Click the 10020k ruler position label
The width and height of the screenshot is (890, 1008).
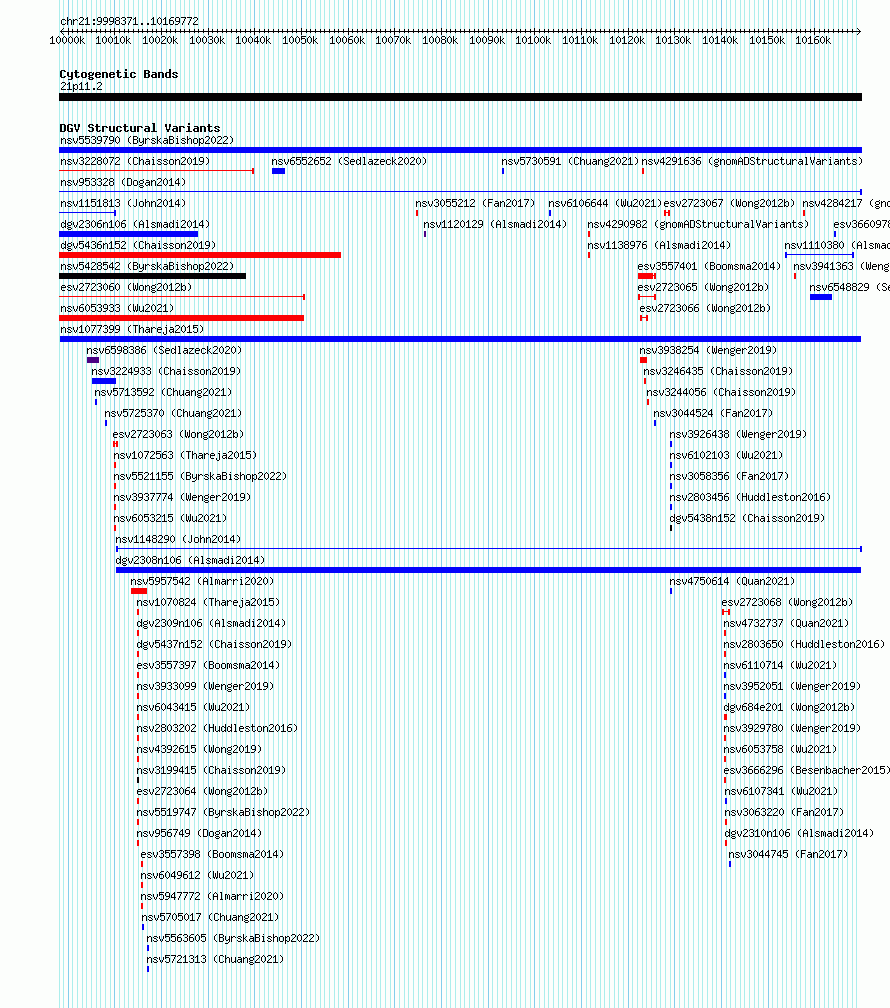[x=160, y=40]
